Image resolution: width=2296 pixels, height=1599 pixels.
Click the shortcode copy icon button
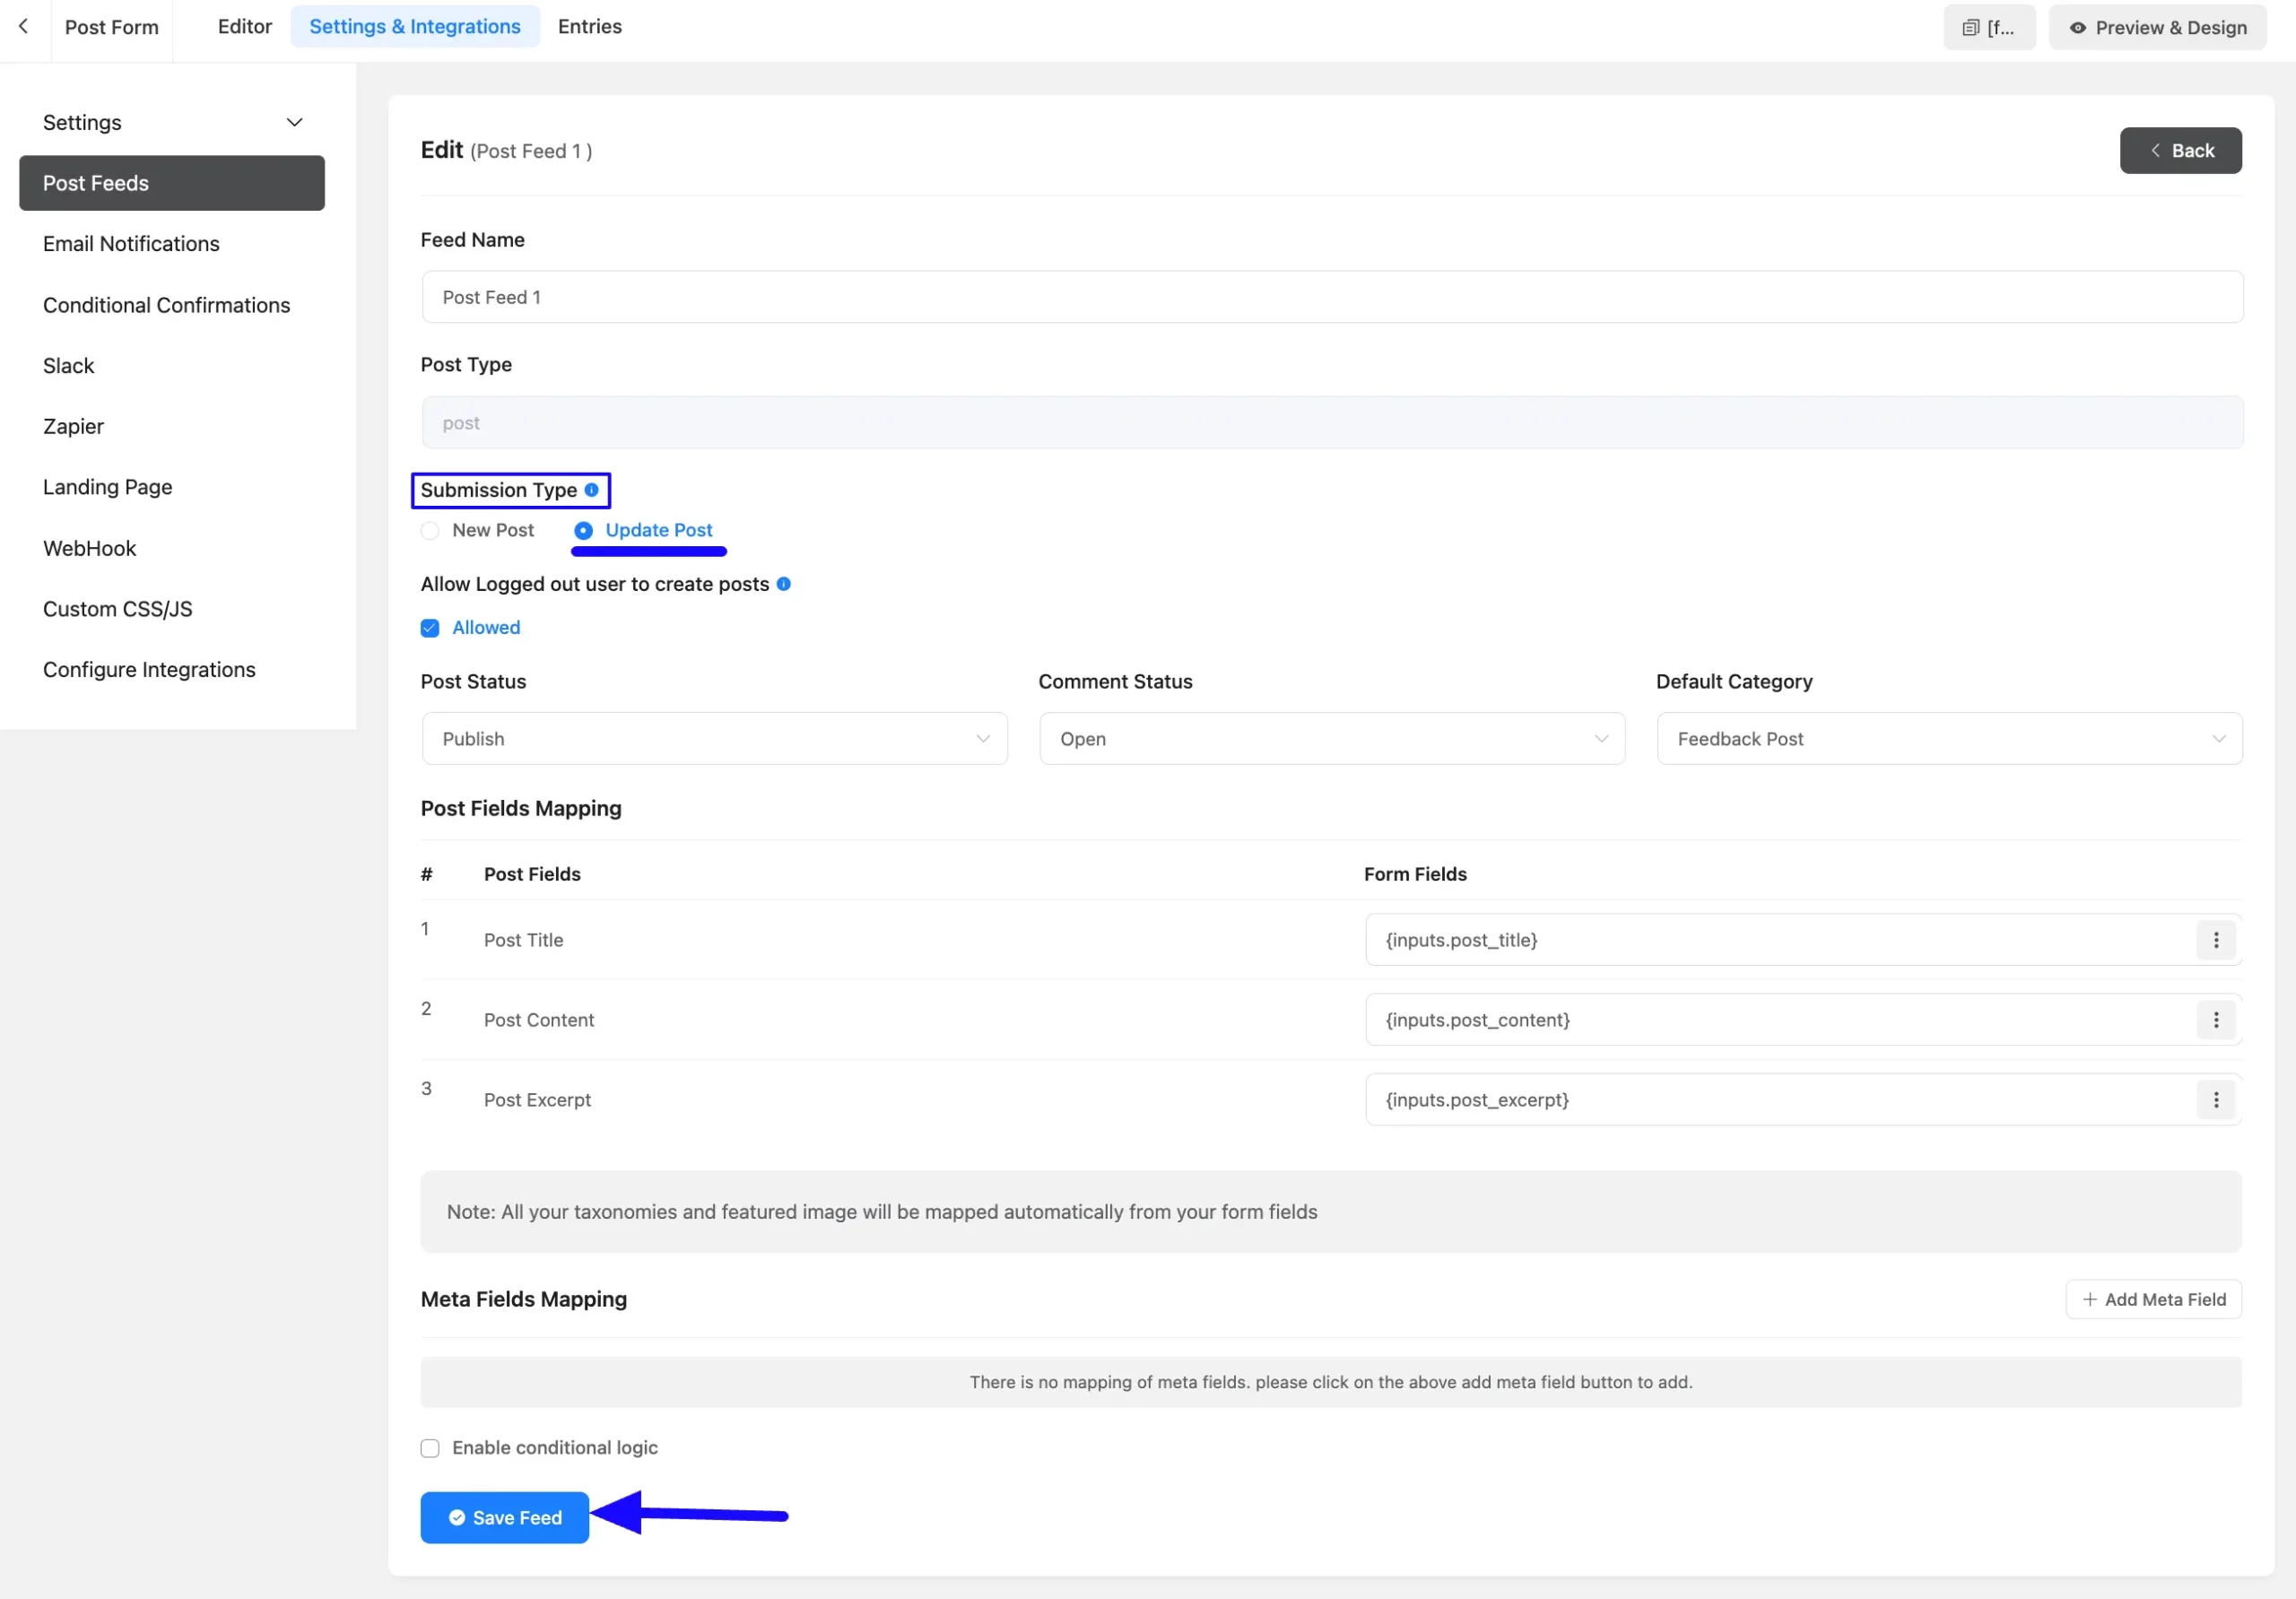1988,28
